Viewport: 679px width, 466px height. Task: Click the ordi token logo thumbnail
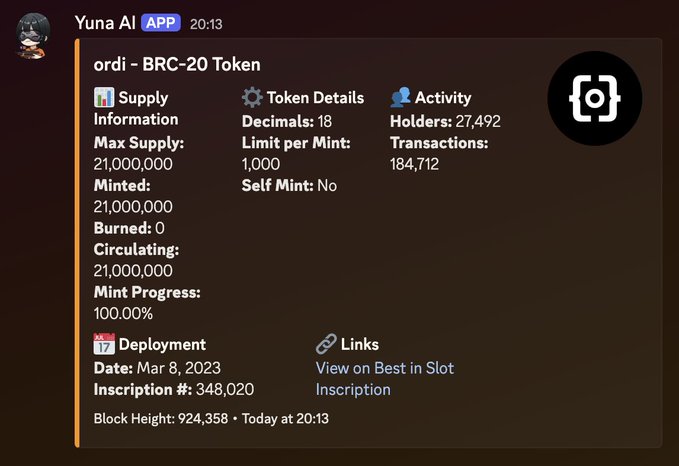point(594,99)
